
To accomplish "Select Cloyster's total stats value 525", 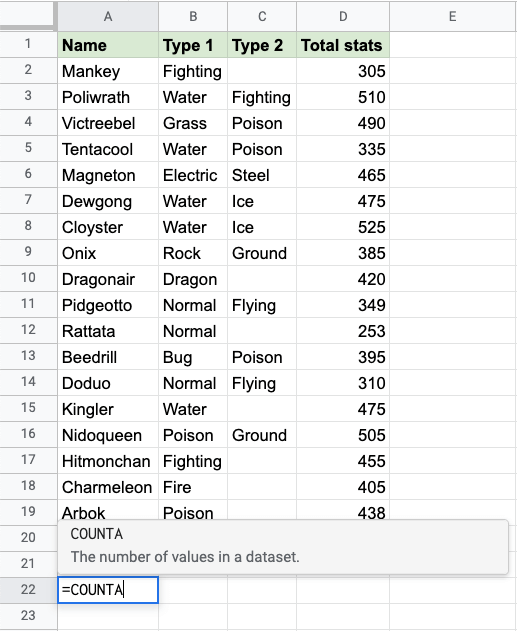I will coord(343,227).
